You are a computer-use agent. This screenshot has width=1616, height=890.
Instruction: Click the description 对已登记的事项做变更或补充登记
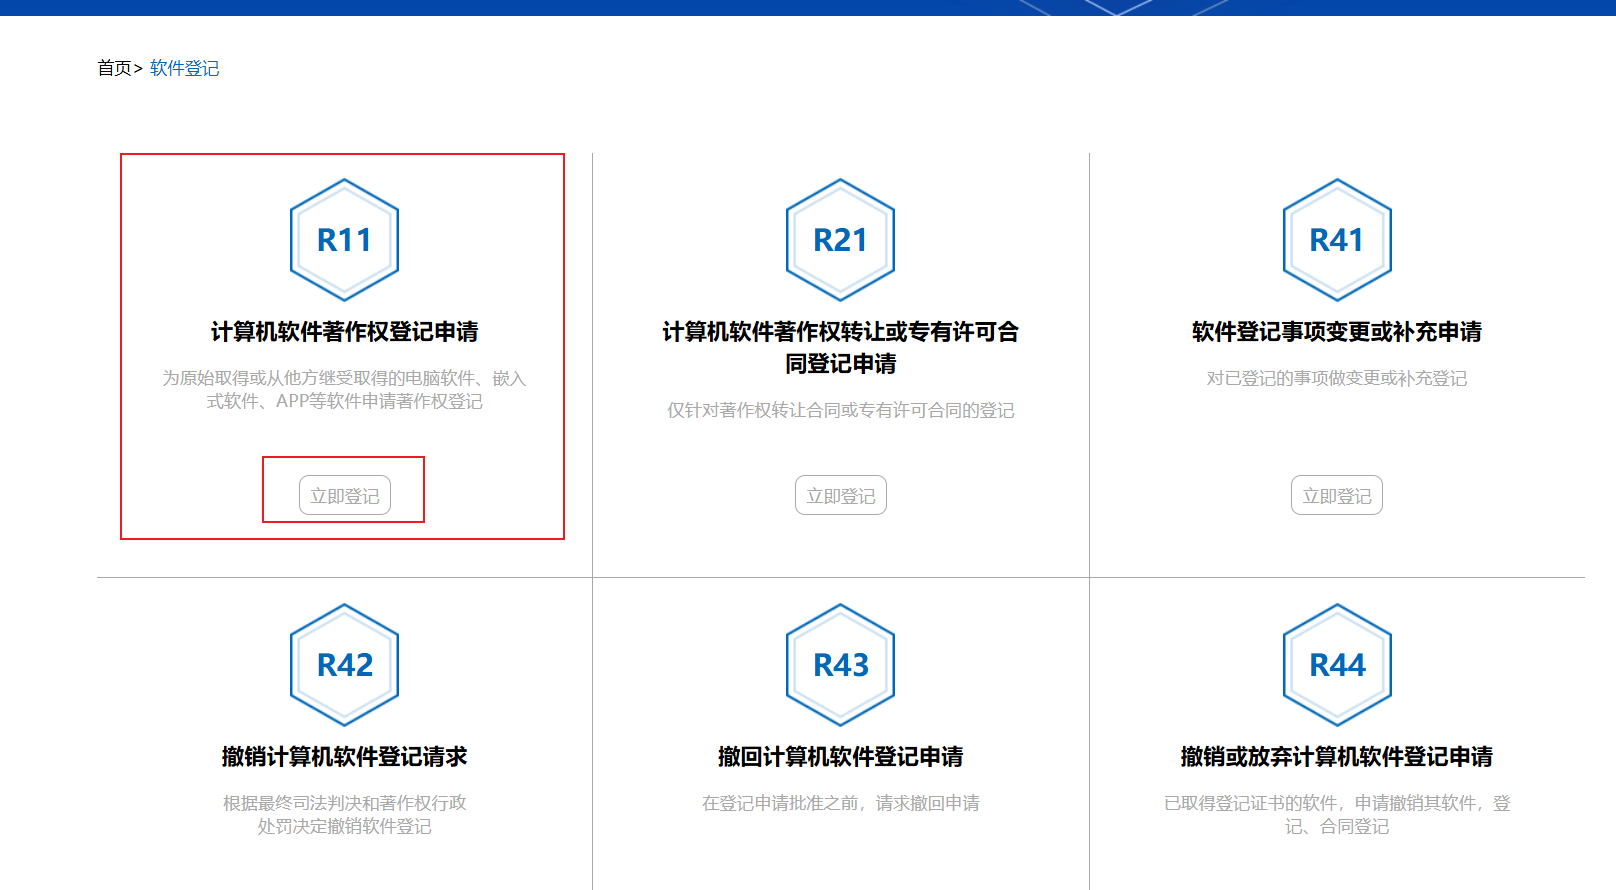tap(1337, 378)
